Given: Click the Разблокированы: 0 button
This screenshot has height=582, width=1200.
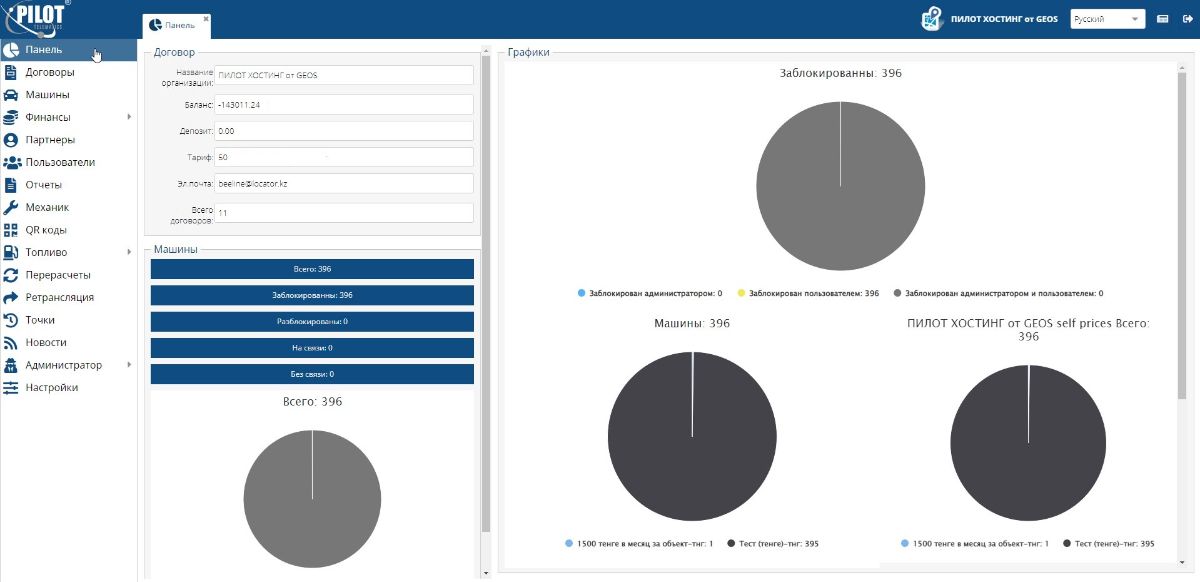Looking at the screenshot, I should 312,321.
